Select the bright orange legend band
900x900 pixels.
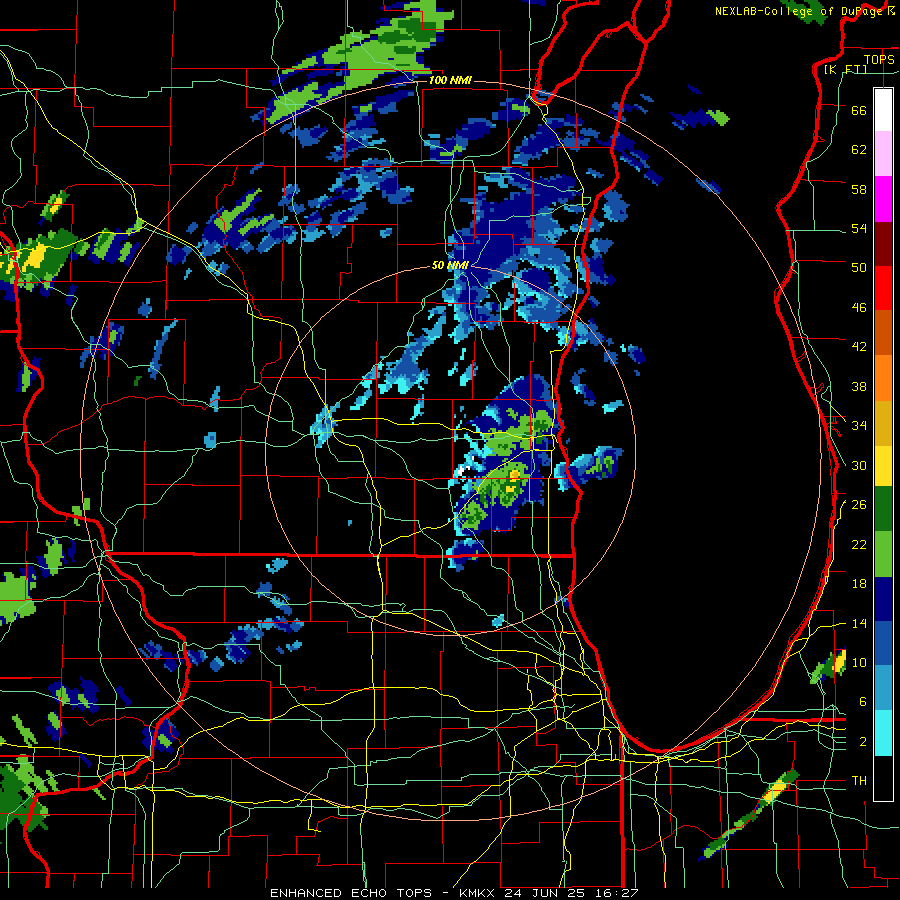click(883, 377)
